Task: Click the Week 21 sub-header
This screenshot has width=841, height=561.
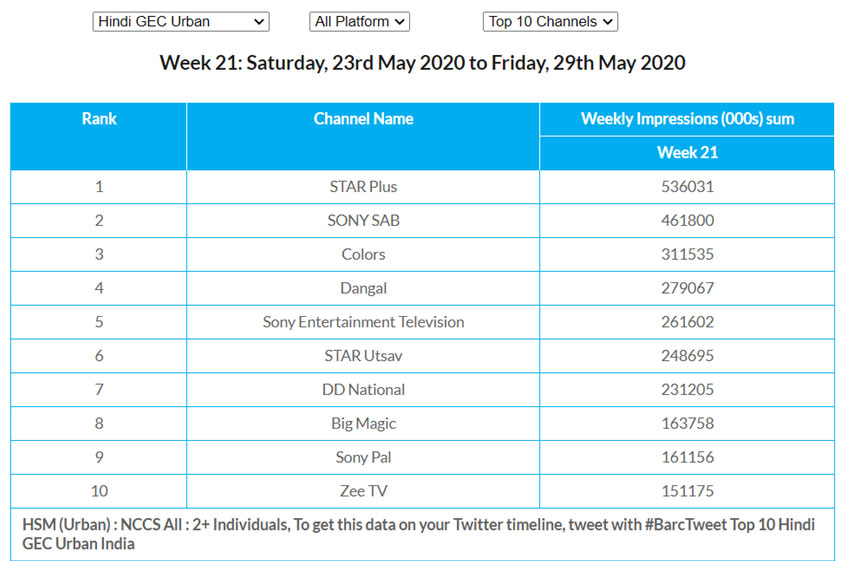Action: [687, 153]
